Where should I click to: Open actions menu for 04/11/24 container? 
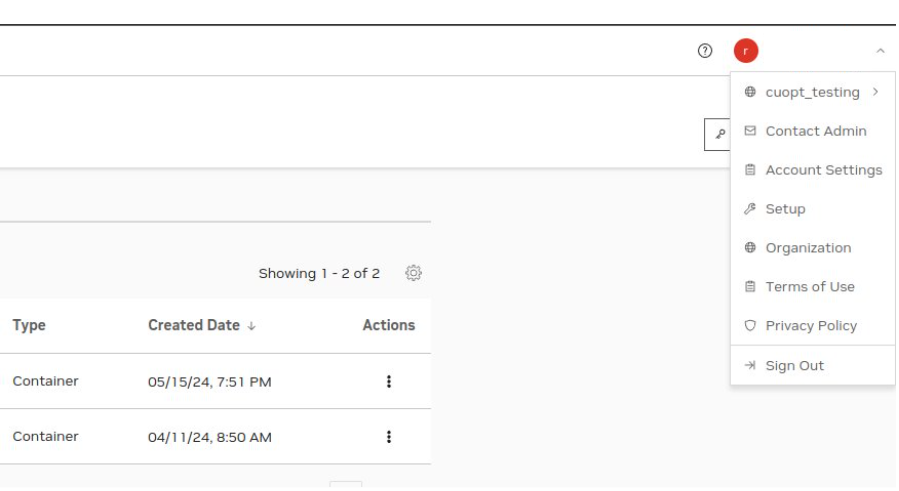click(389, 437)
